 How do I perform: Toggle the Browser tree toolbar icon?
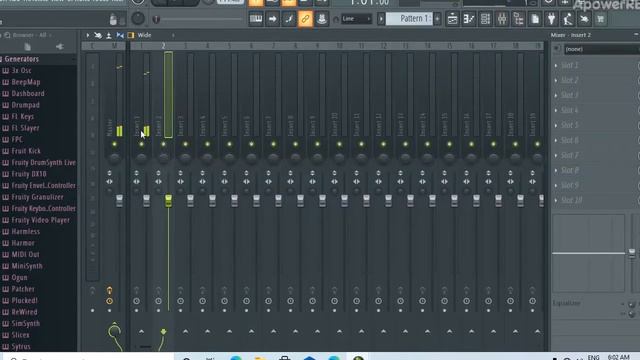(x=518, y=19)
